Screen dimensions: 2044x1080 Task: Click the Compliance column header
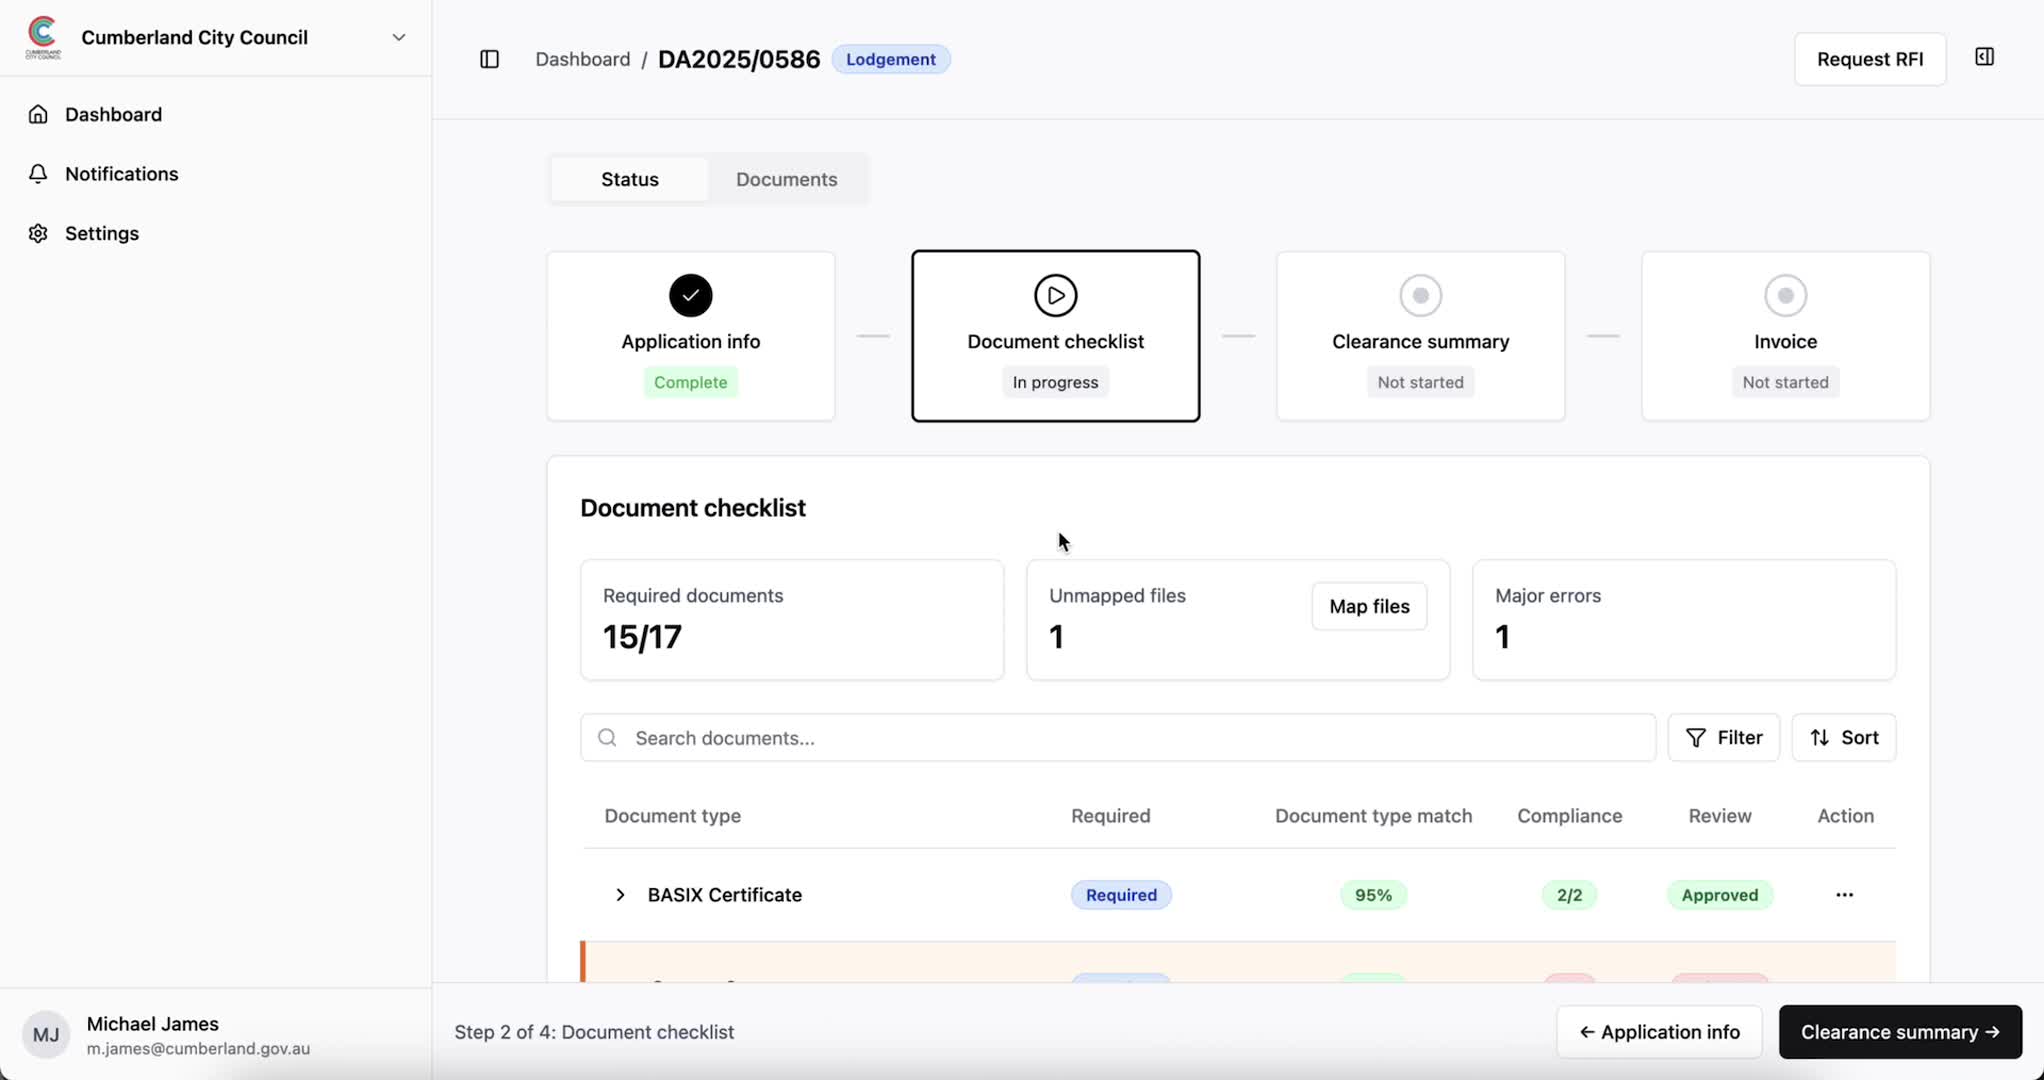click(x=1570, y=816)
